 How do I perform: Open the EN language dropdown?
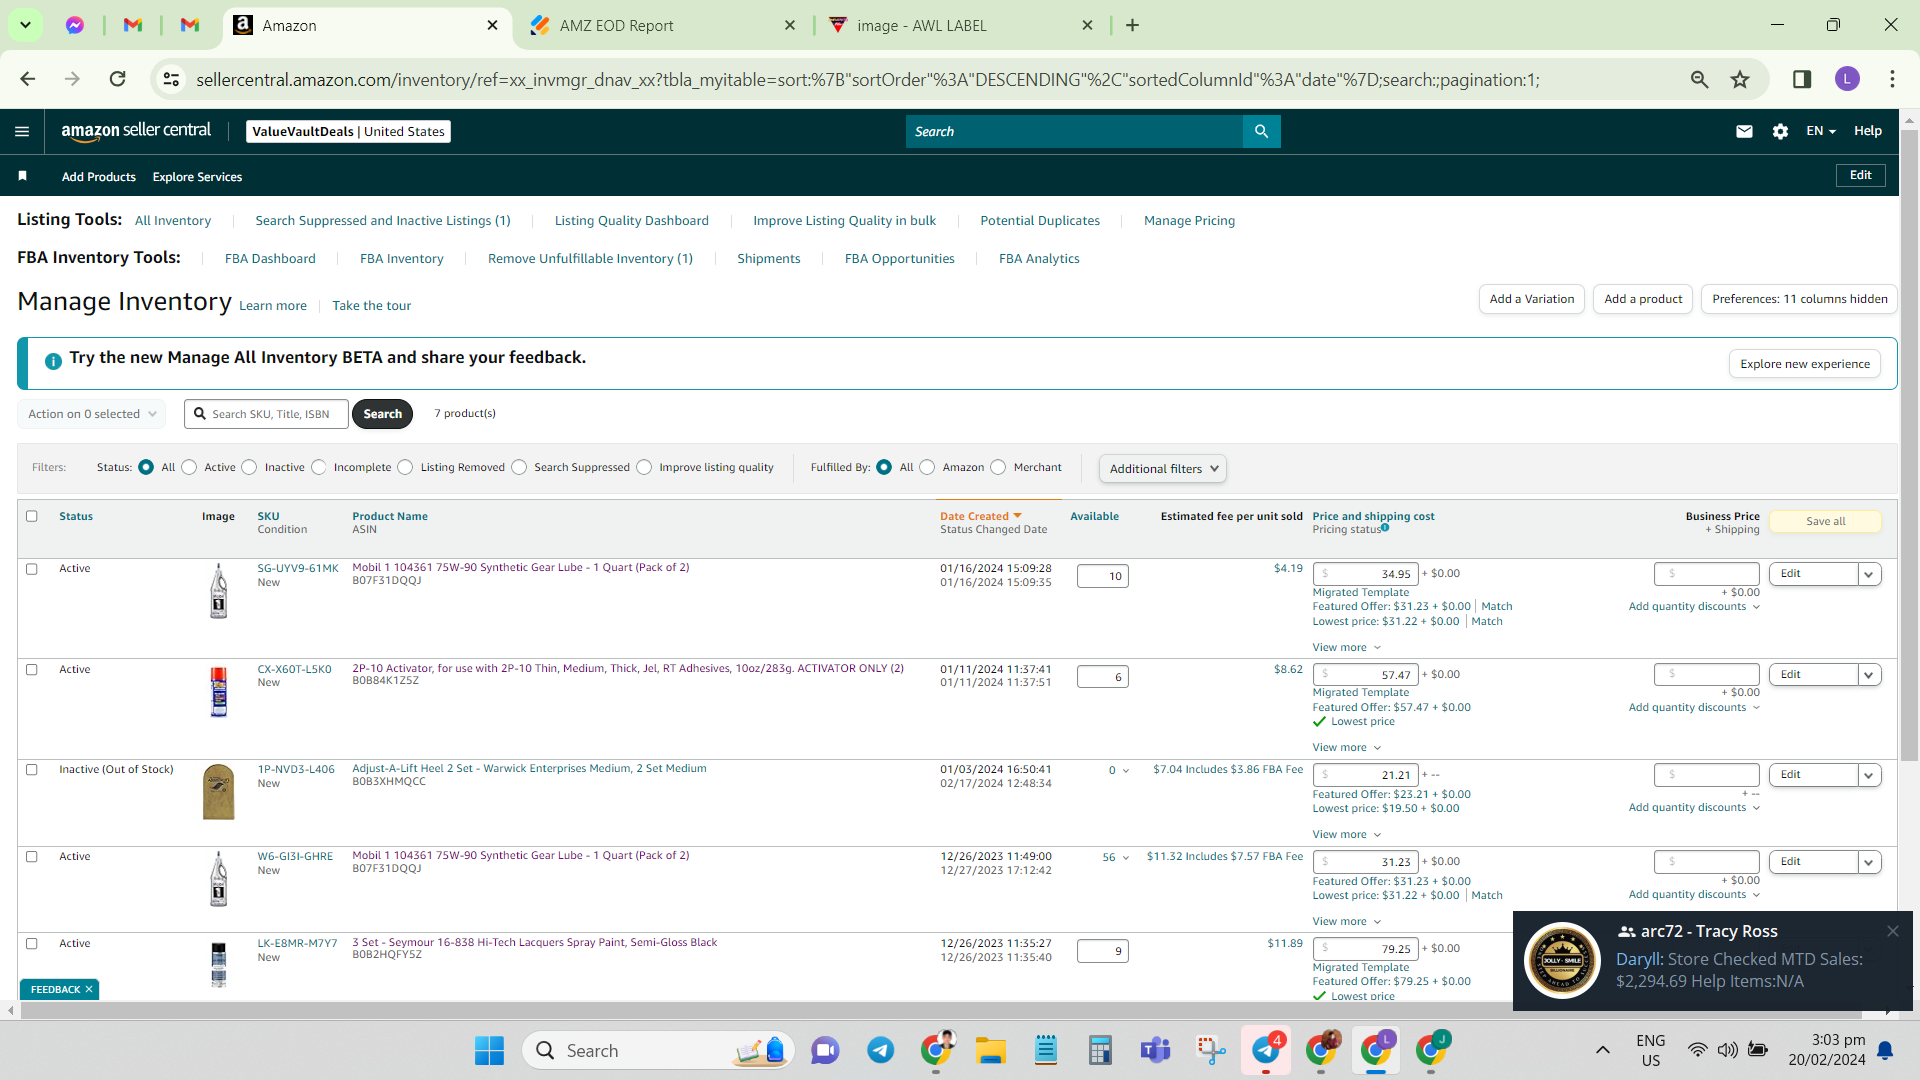tap(1820, 131)
